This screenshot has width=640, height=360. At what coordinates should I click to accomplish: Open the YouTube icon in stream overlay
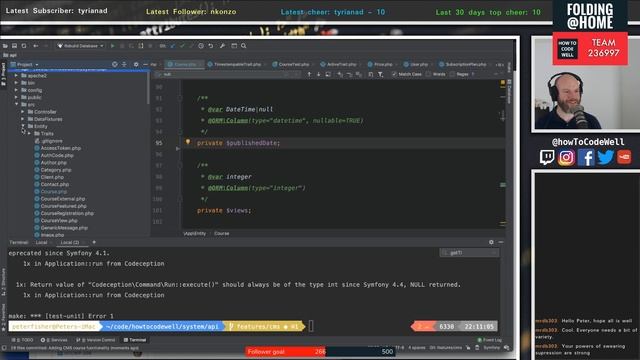[x=624, y=157]
